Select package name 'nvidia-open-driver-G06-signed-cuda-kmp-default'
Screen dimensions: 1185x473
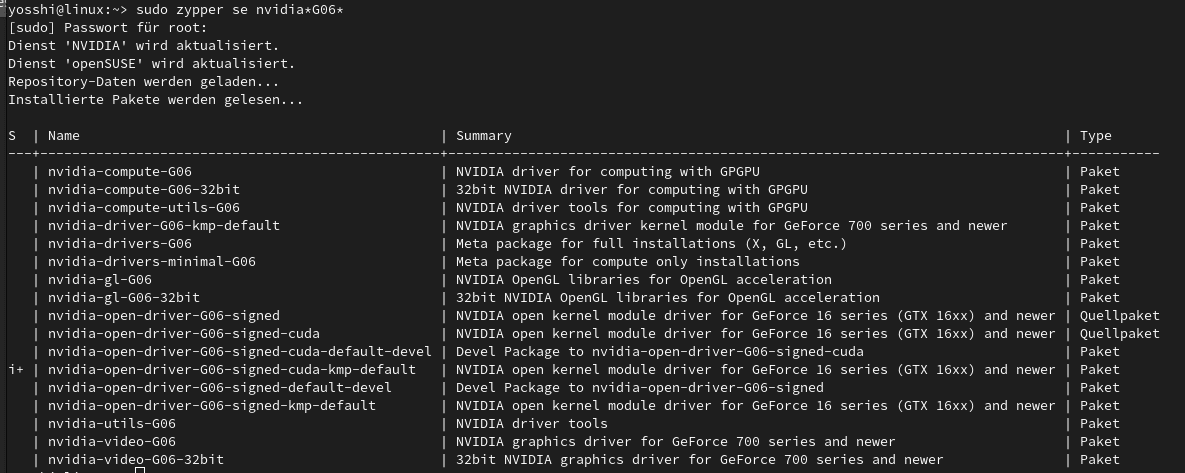click(232, 369)
